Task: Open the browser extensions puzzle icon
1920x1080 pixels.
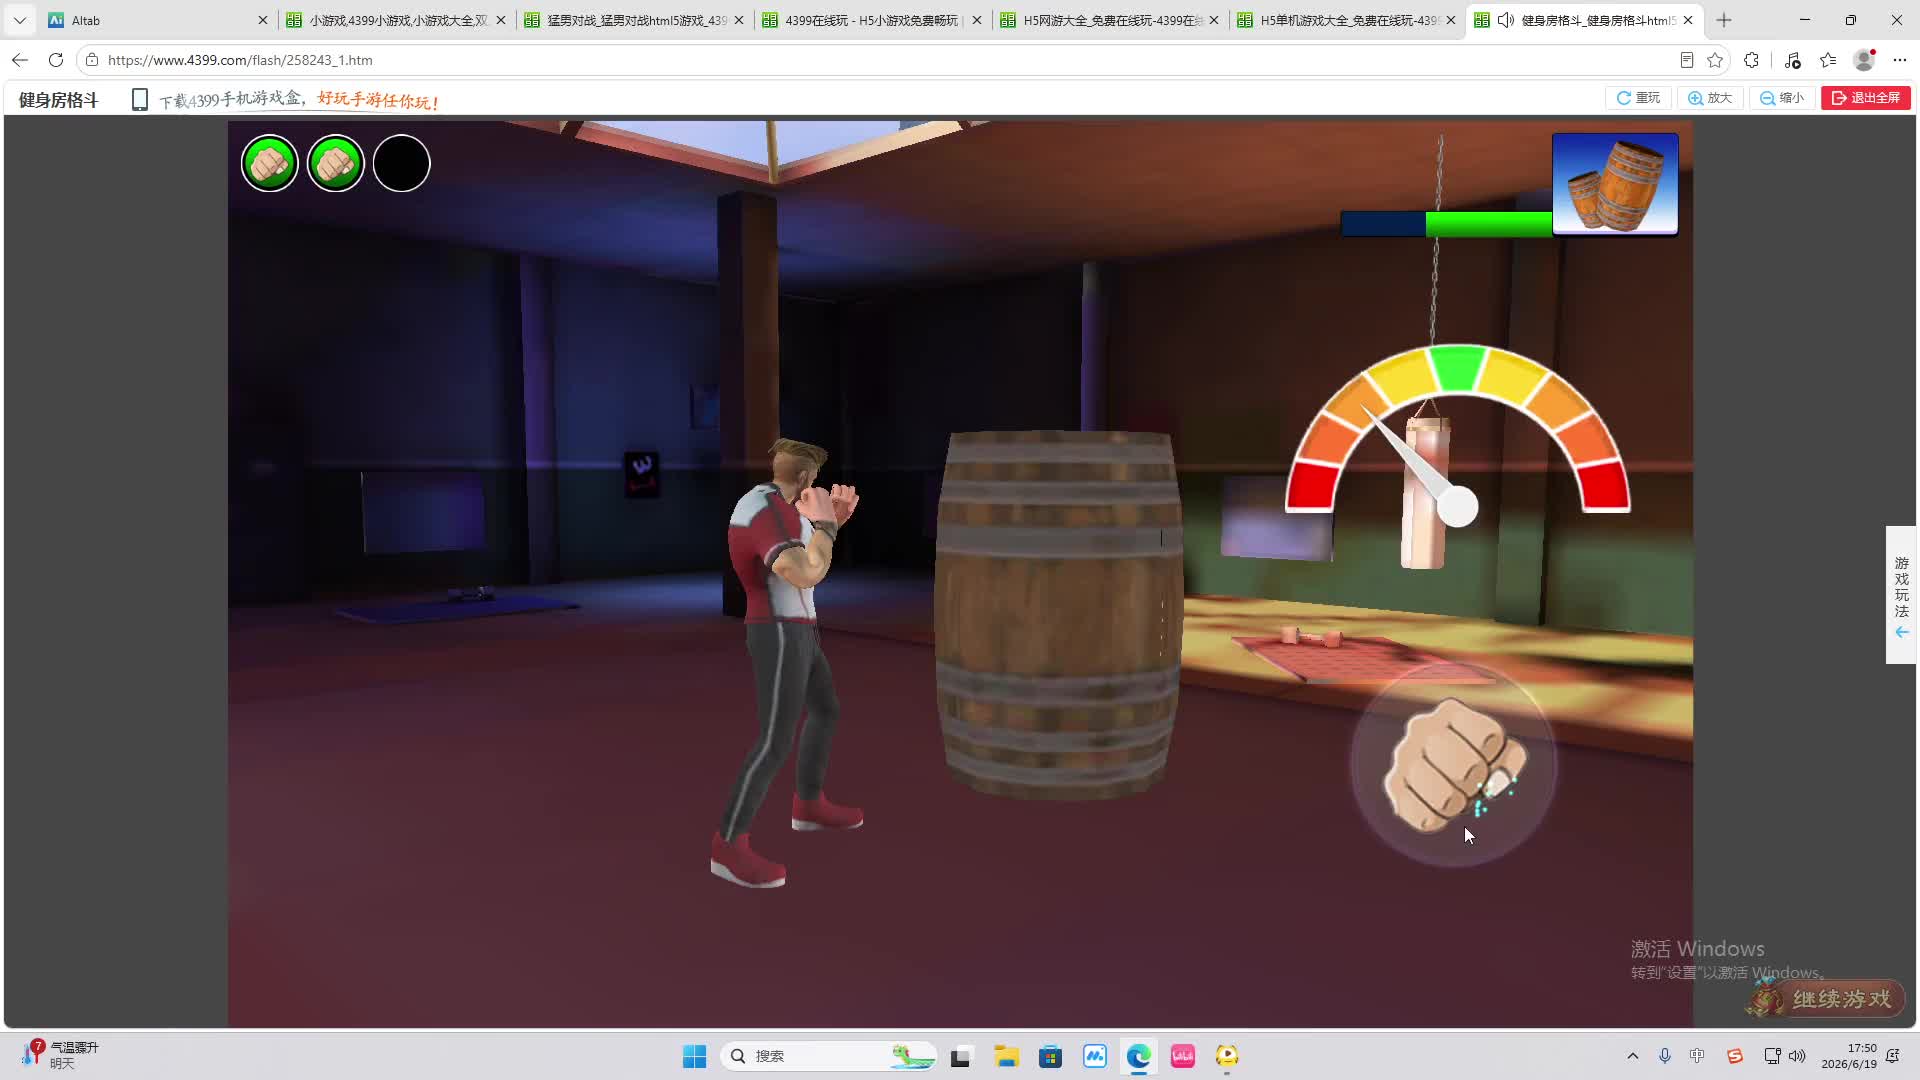Action: 1751,60
